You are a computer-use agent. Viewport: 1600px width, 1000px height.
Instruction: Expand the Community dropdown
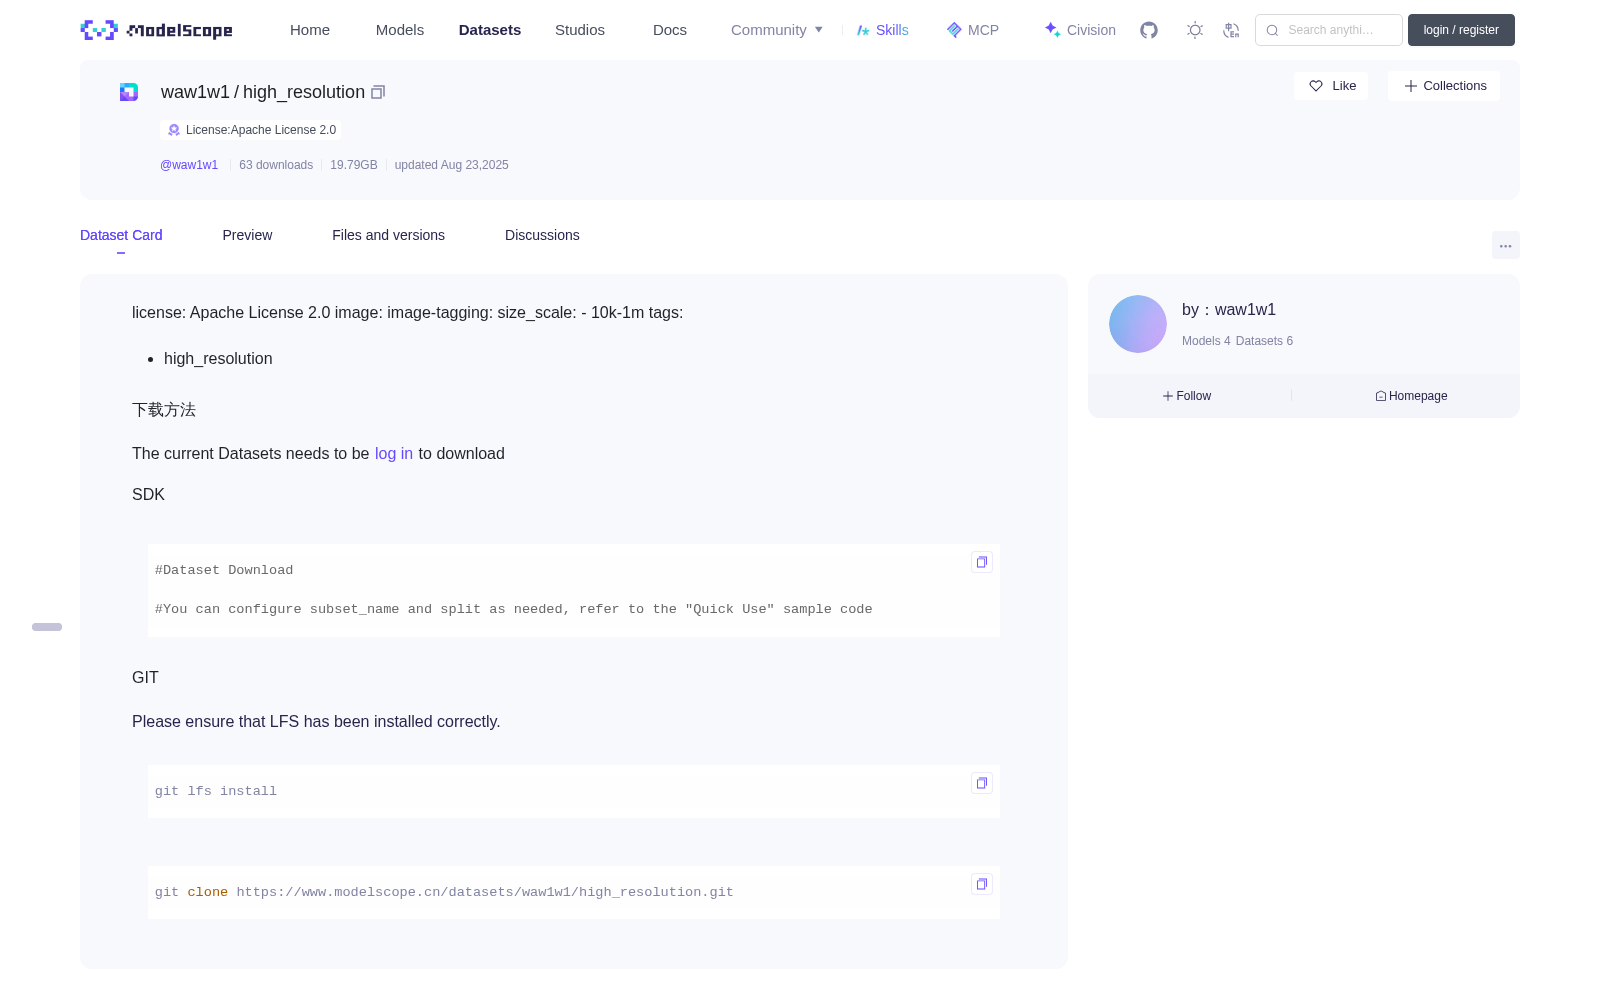click(777, 30)
